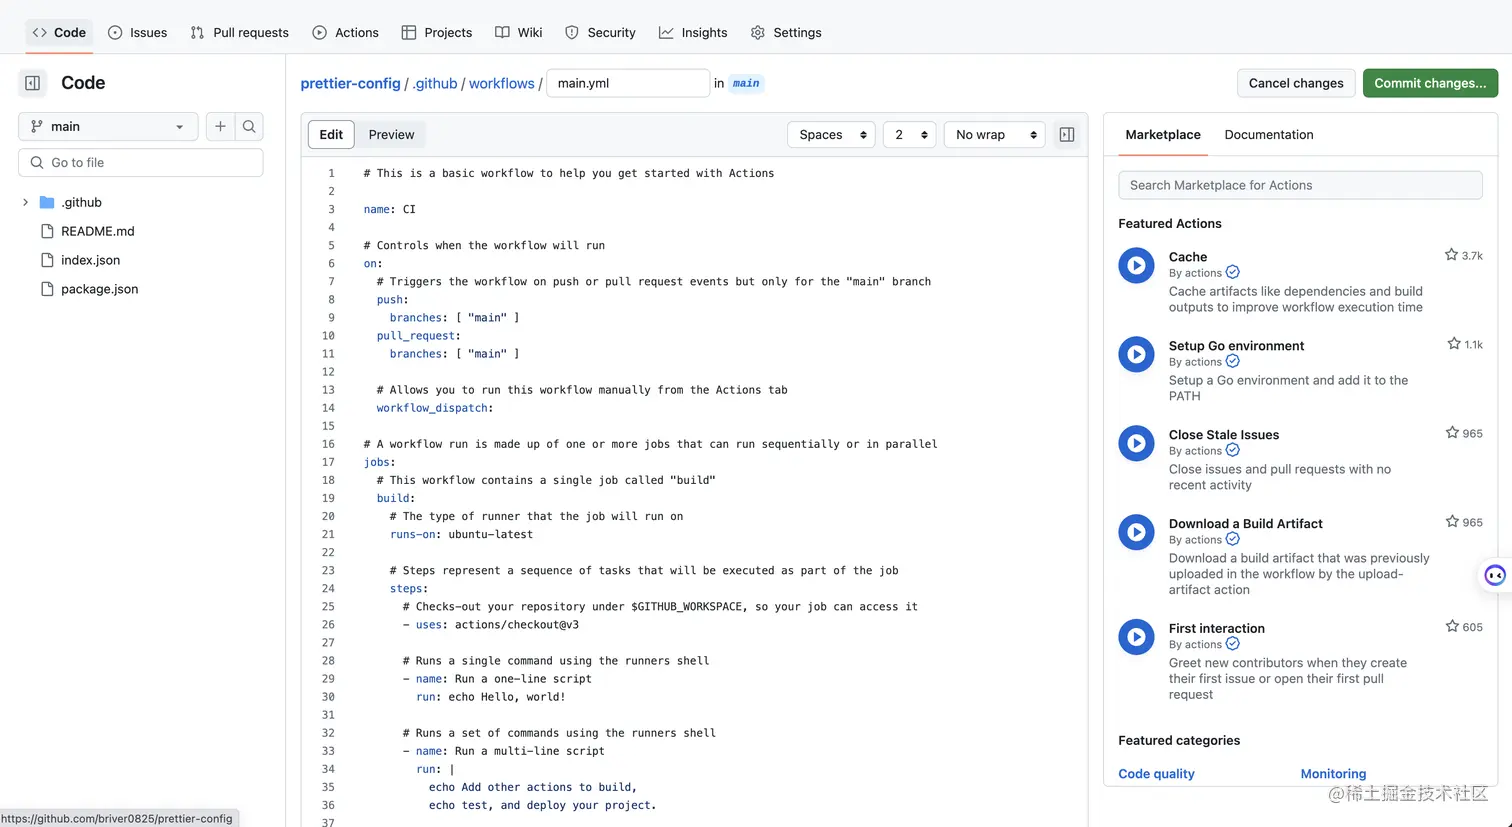Place cursor on 'runs-on: ubuntu-latest' line

click(x=461, y=534)
